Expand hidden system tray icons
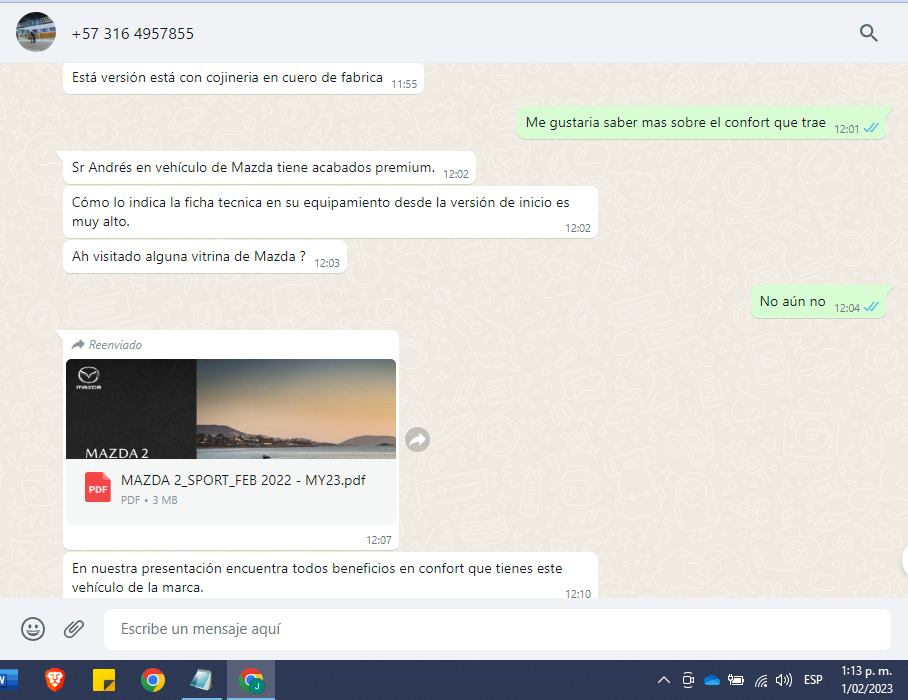Viewport: 908px width, 700px height. click(x=663, y=680)
